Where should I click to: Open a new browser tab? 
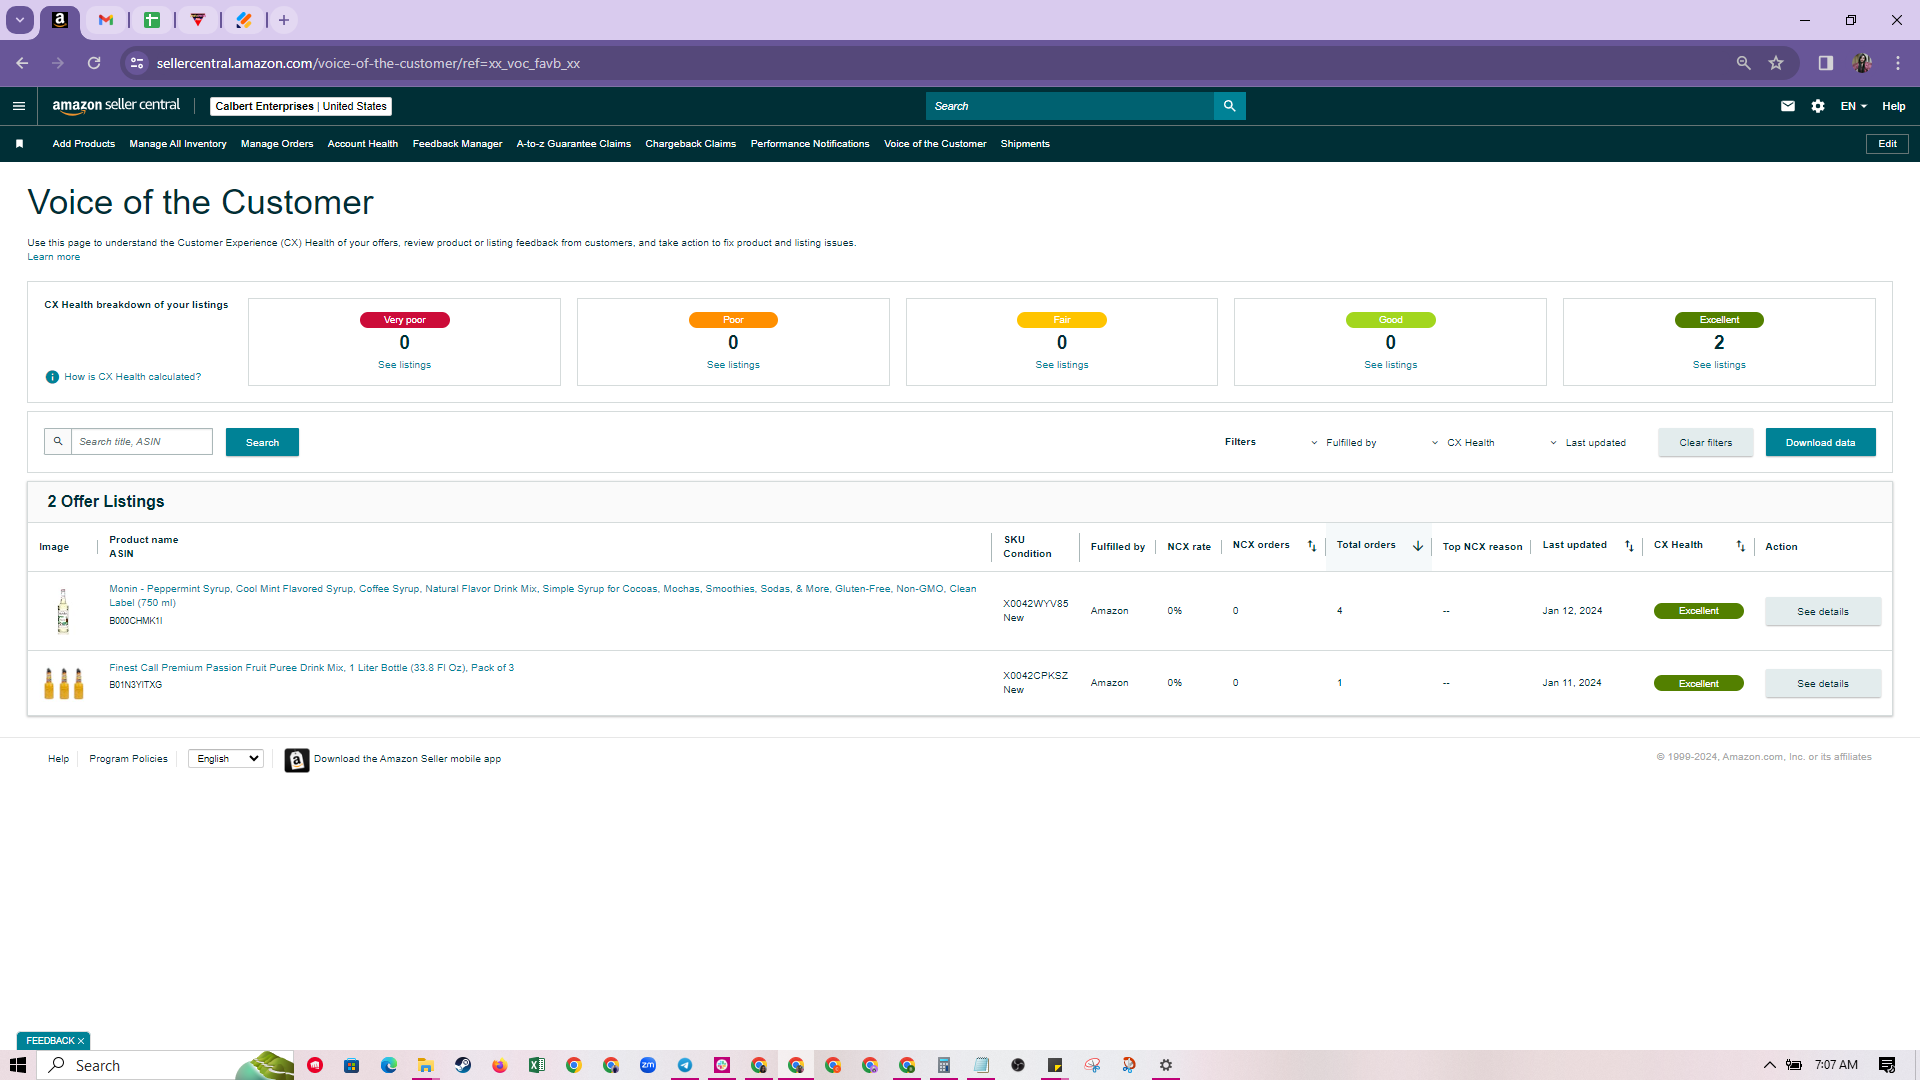point(284,20)
